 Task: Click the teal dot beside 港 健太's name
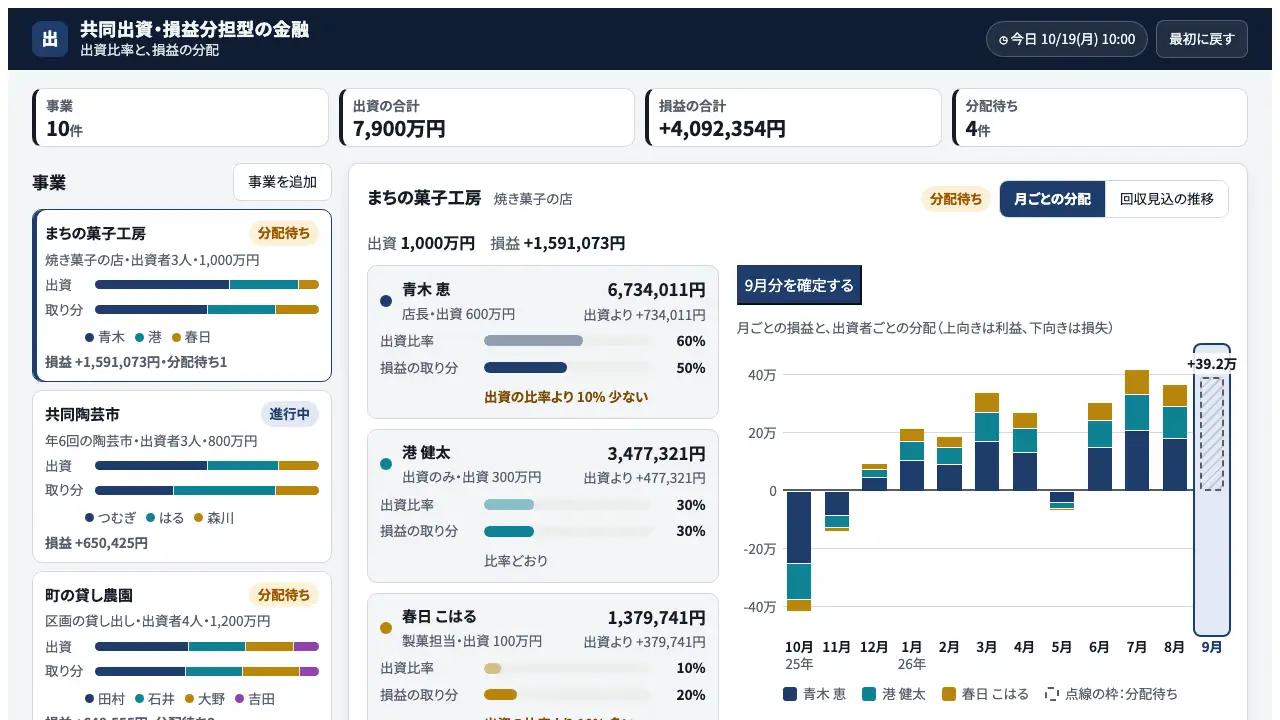(386, 464)
